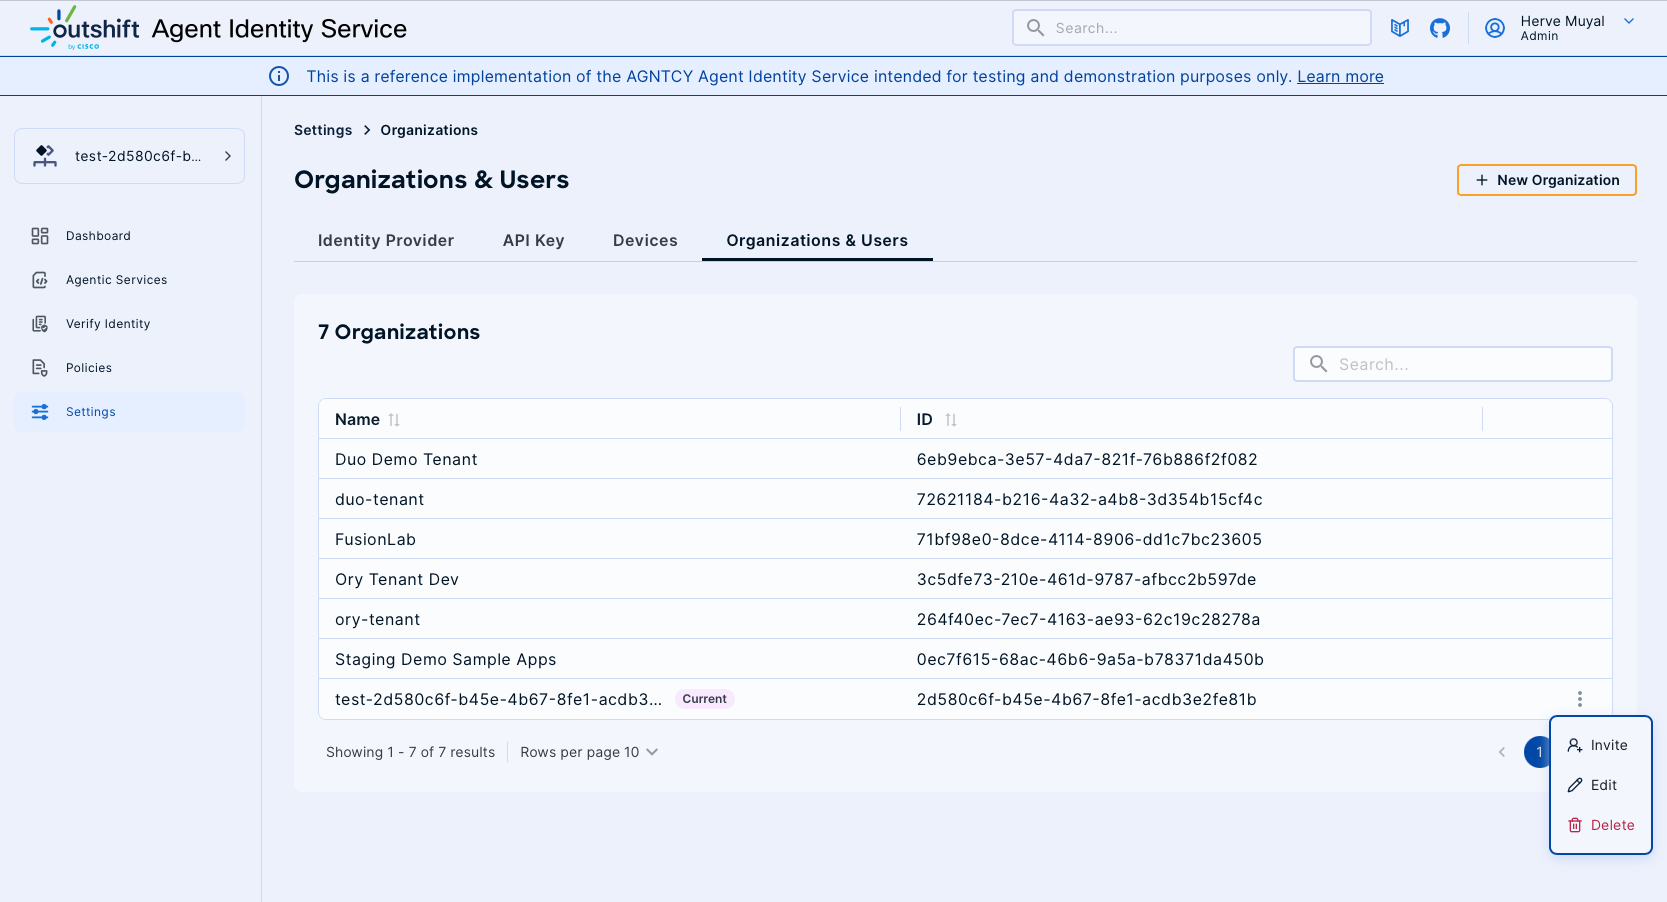This screenshot has width=1667, height=902.
Task: Sort organizations by Name column
Action: point(394,420)
